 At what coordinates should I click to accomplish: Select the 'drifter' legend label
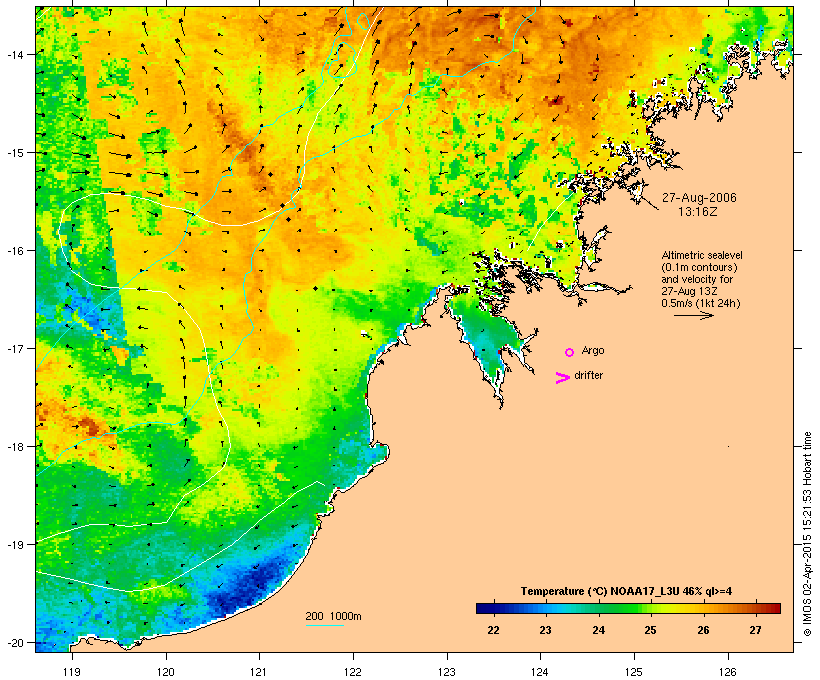588,375
